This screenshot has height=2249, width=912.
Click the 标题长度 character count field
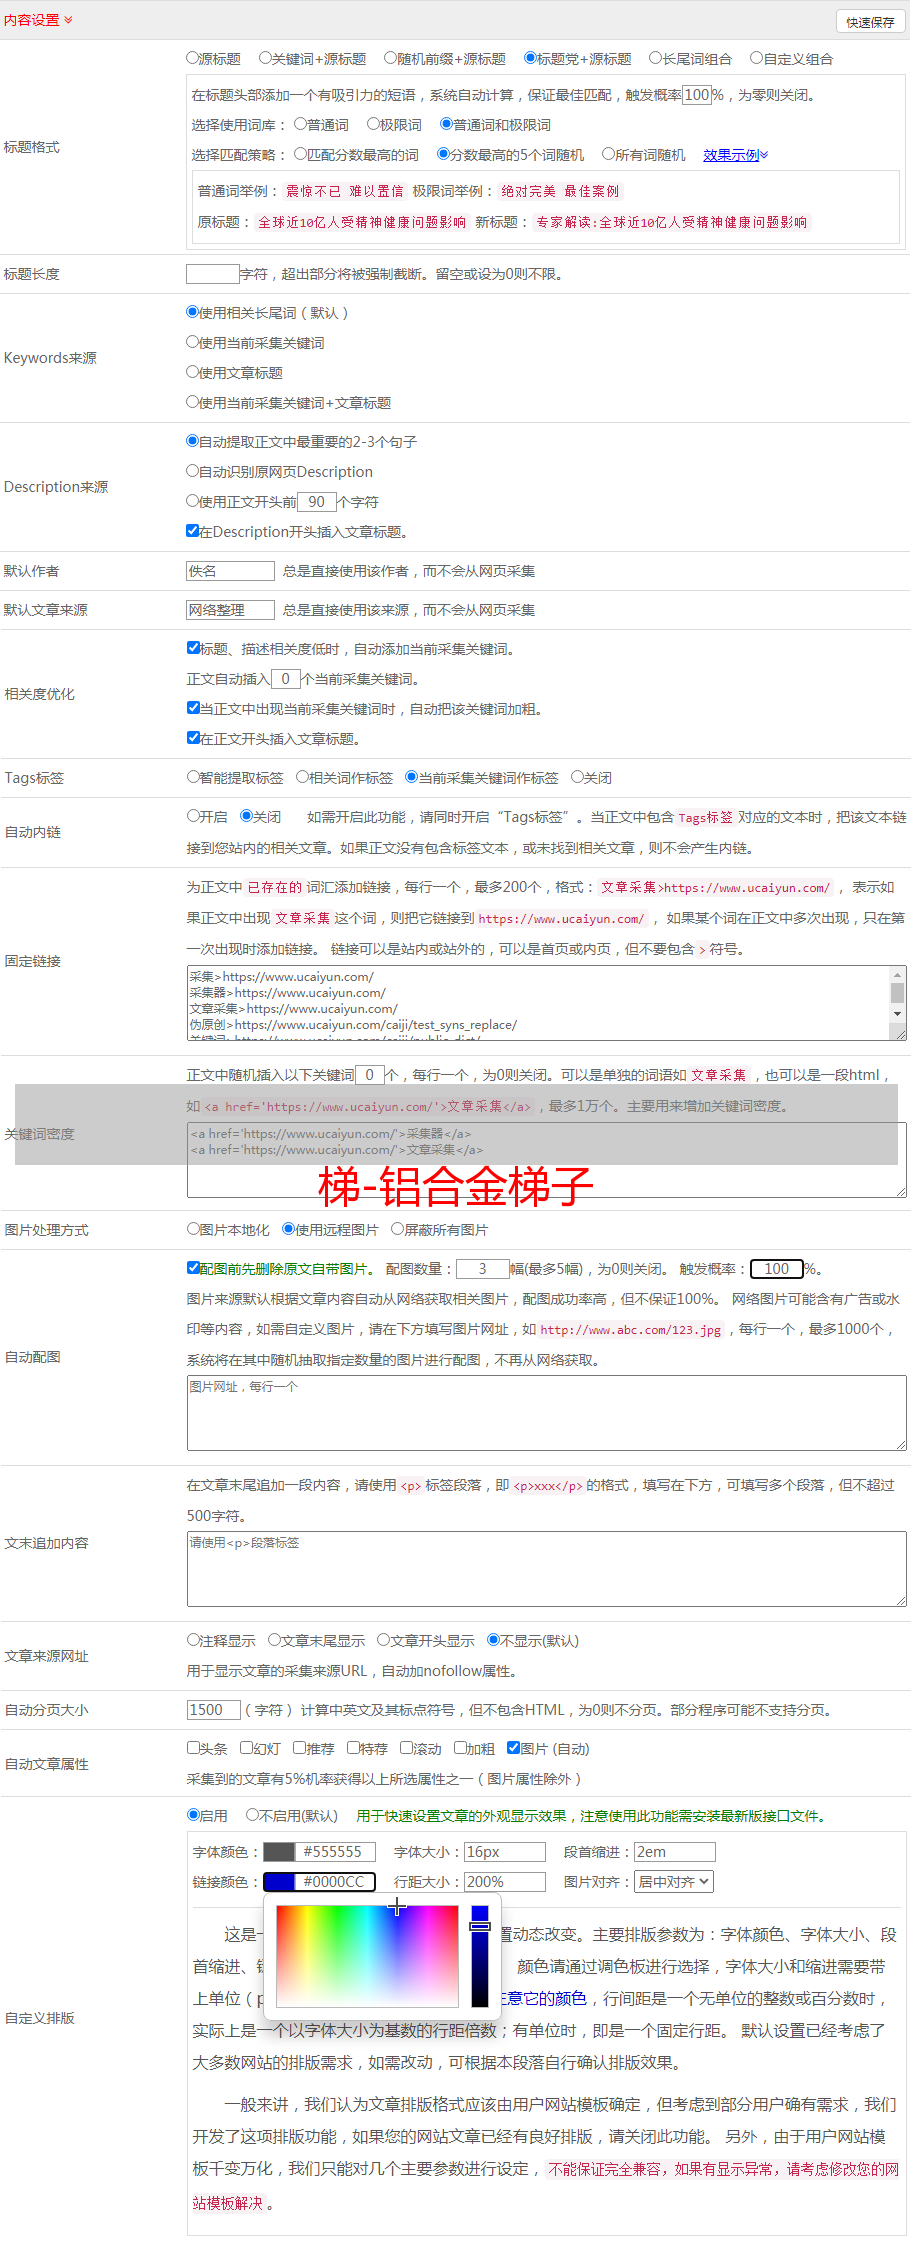(213, 274)
